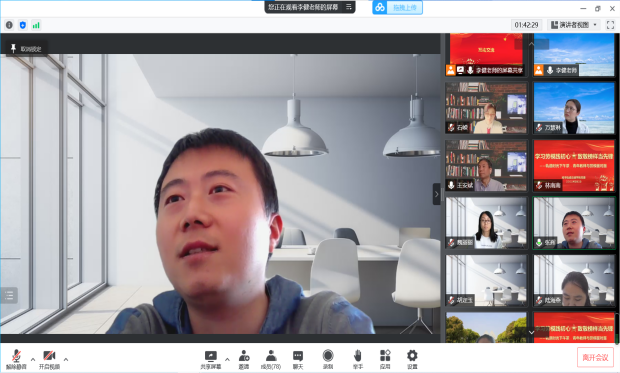Unmute the microphone in the bottom toolbar
Viewport: 620px width, 373px height.
(x=16, y=359)
